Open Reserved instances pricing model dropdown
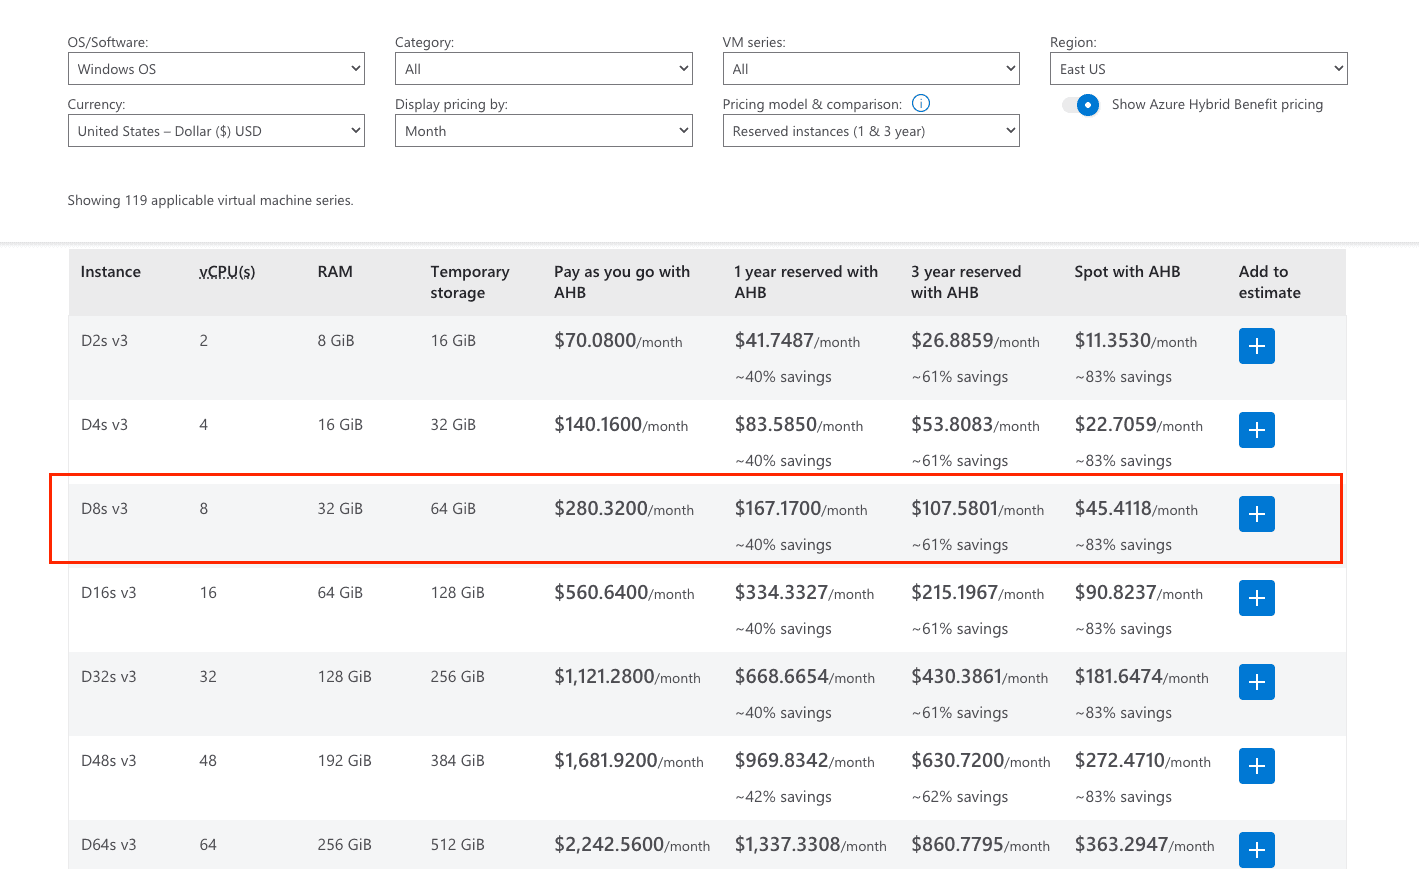The height and width of the screenshot is (869, 1419). pyautogui.click(x=871, y=131)
